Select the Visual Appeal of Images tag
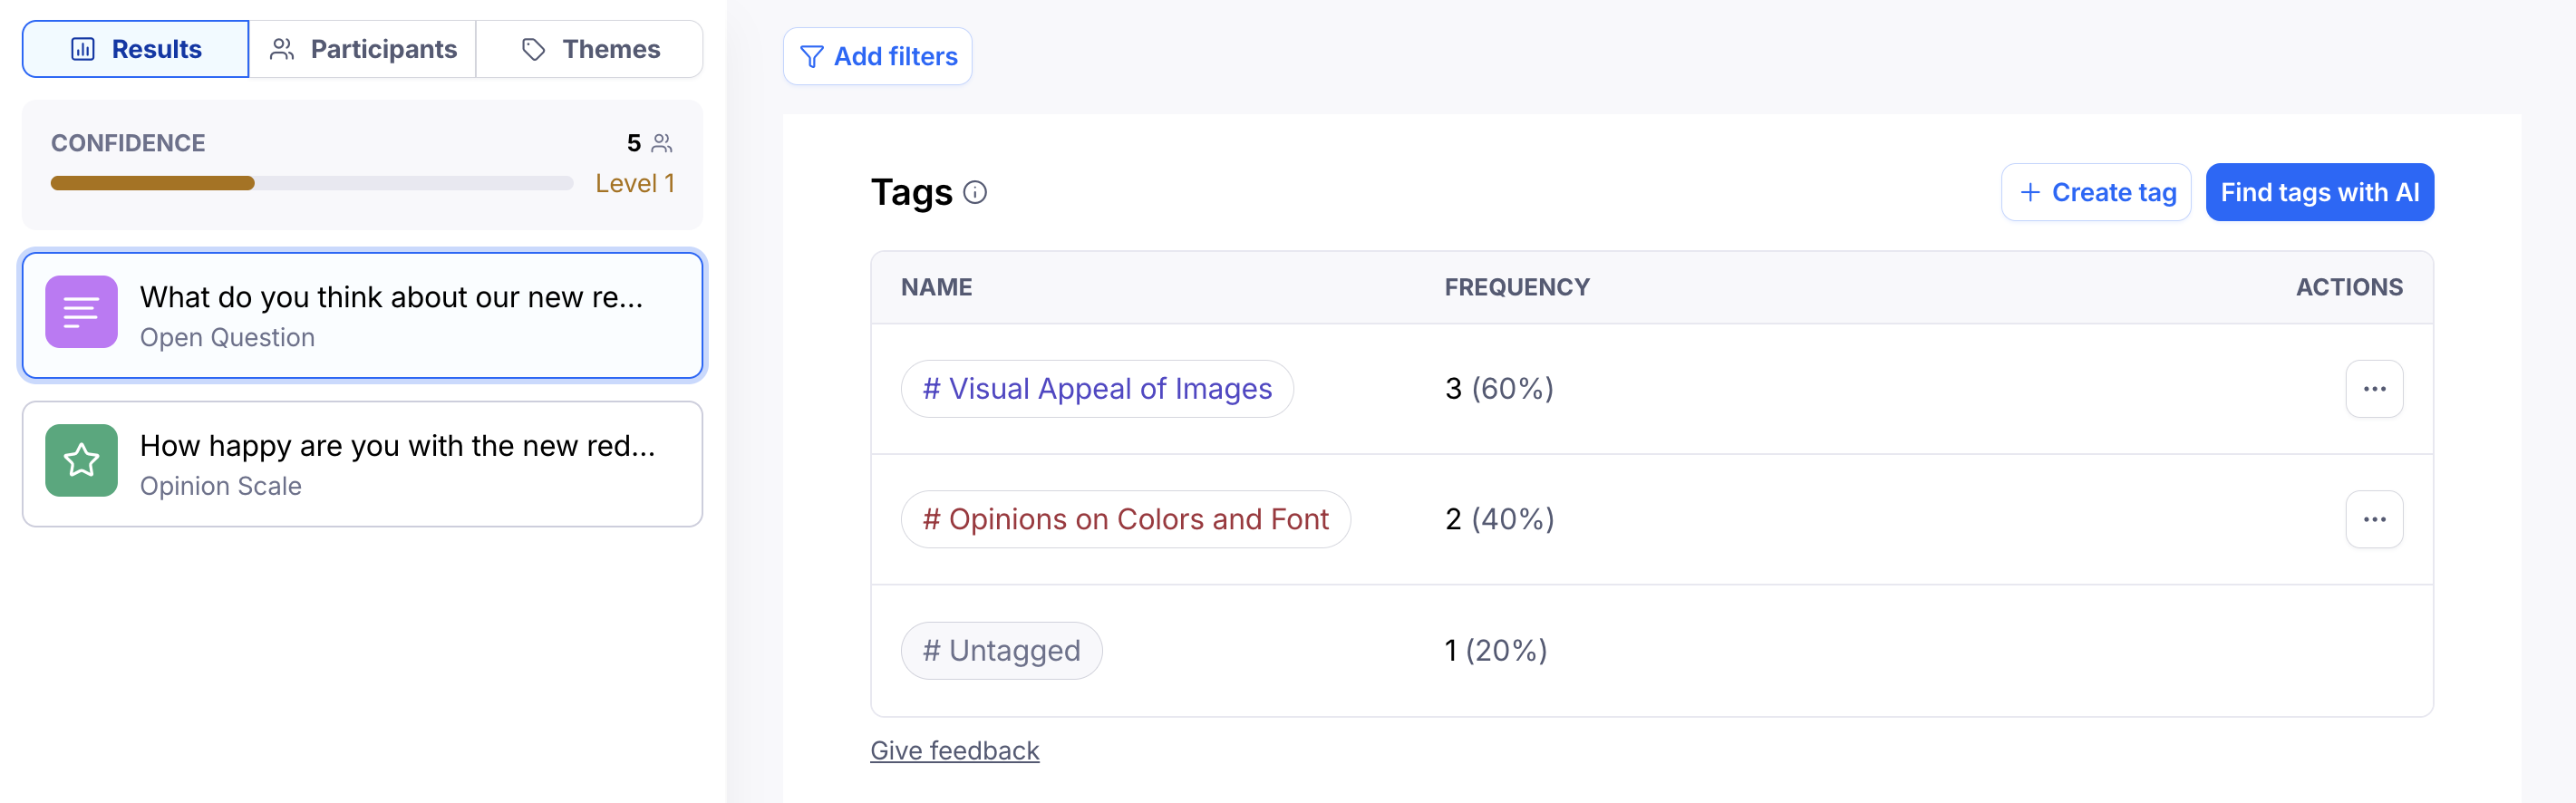This screenshot has width=2576, height=803. click(1096, 389)
